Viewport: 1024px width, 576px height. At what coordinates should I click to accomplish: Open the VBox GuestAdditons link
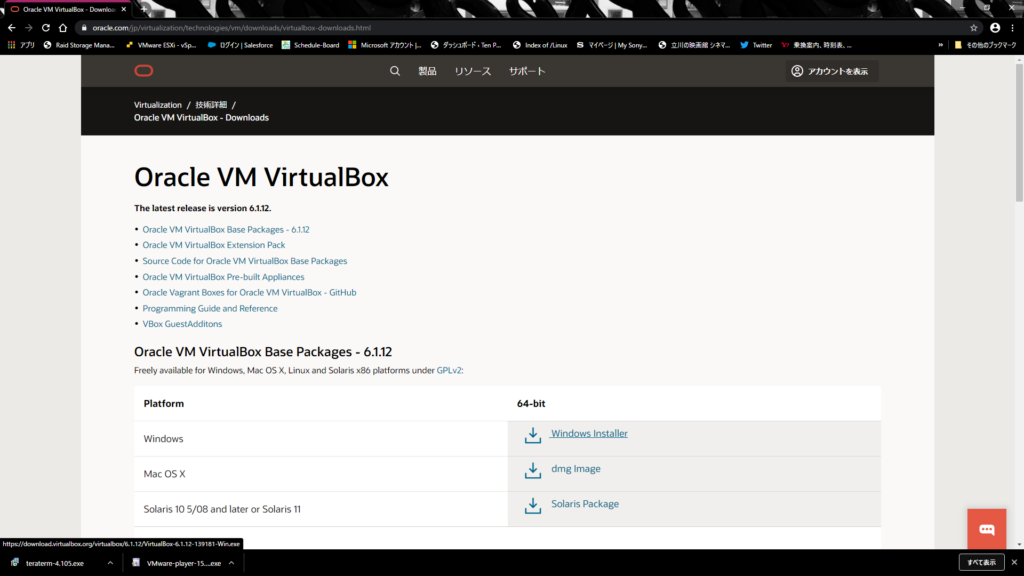tap(182, 324)
